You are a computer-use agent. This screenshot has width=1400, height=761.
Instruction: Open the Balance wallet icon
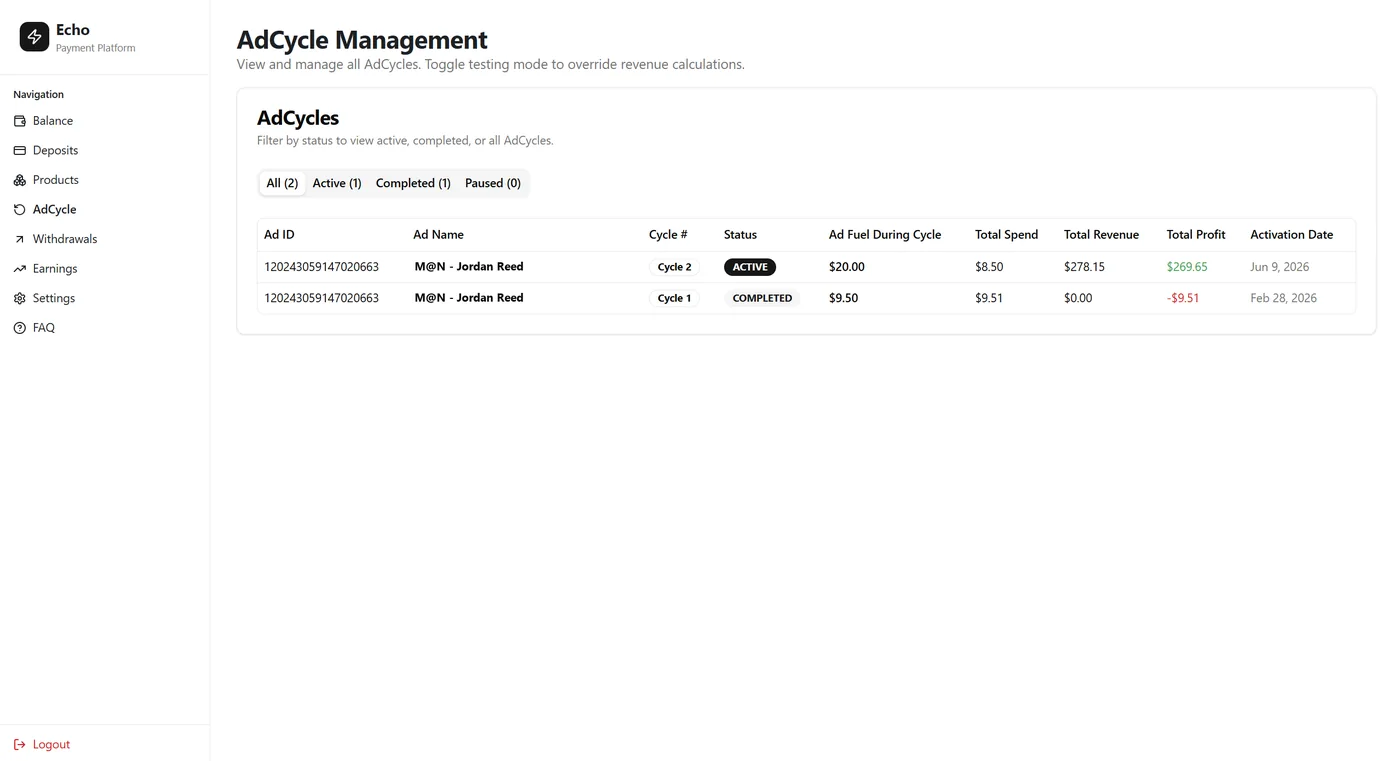(19, 121)
